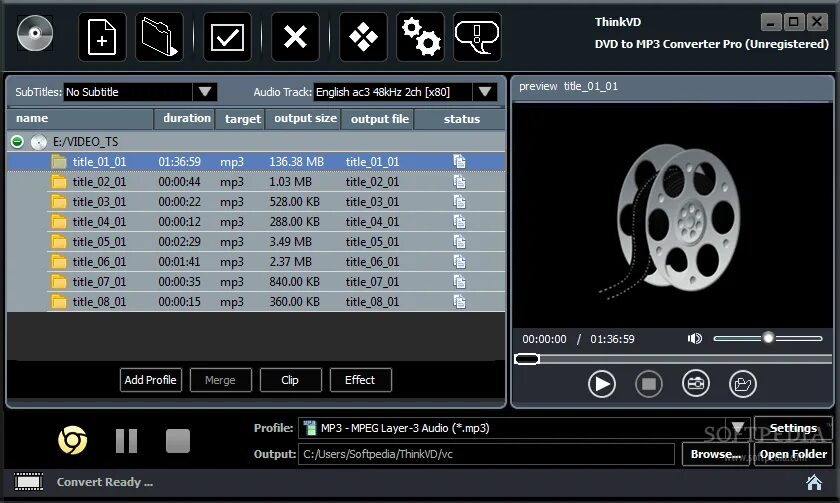Image resolution: width=840 pixels, height=503 pixels.
Task: Click the Output path input field
Action: click(486, 454)
